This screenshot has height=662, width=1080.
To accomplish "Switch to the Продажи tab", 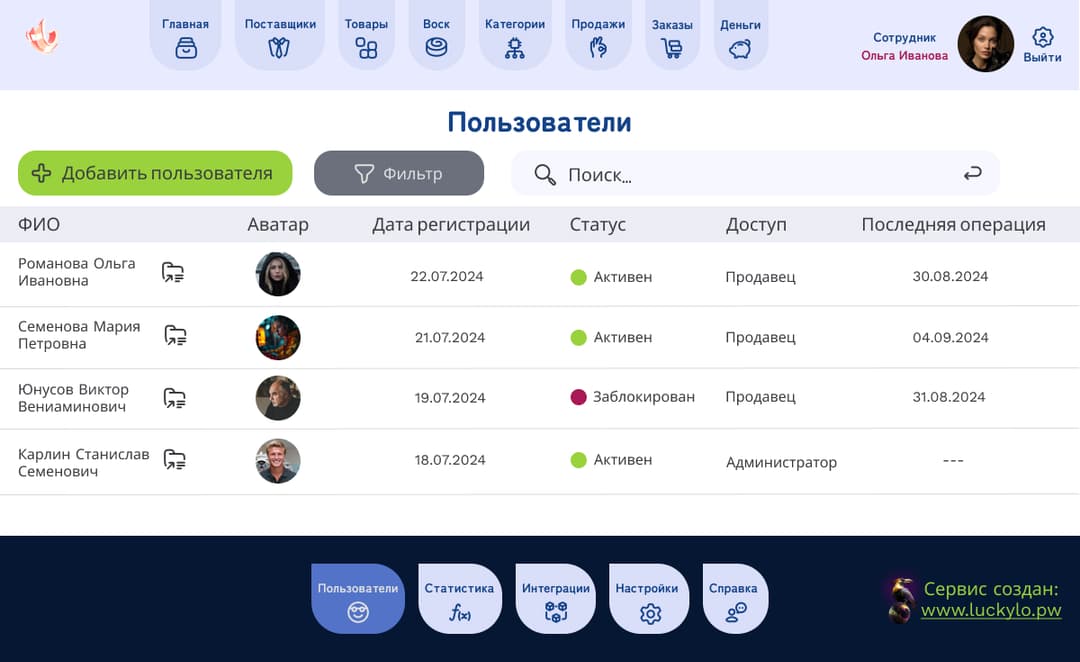I will [598, 45].
